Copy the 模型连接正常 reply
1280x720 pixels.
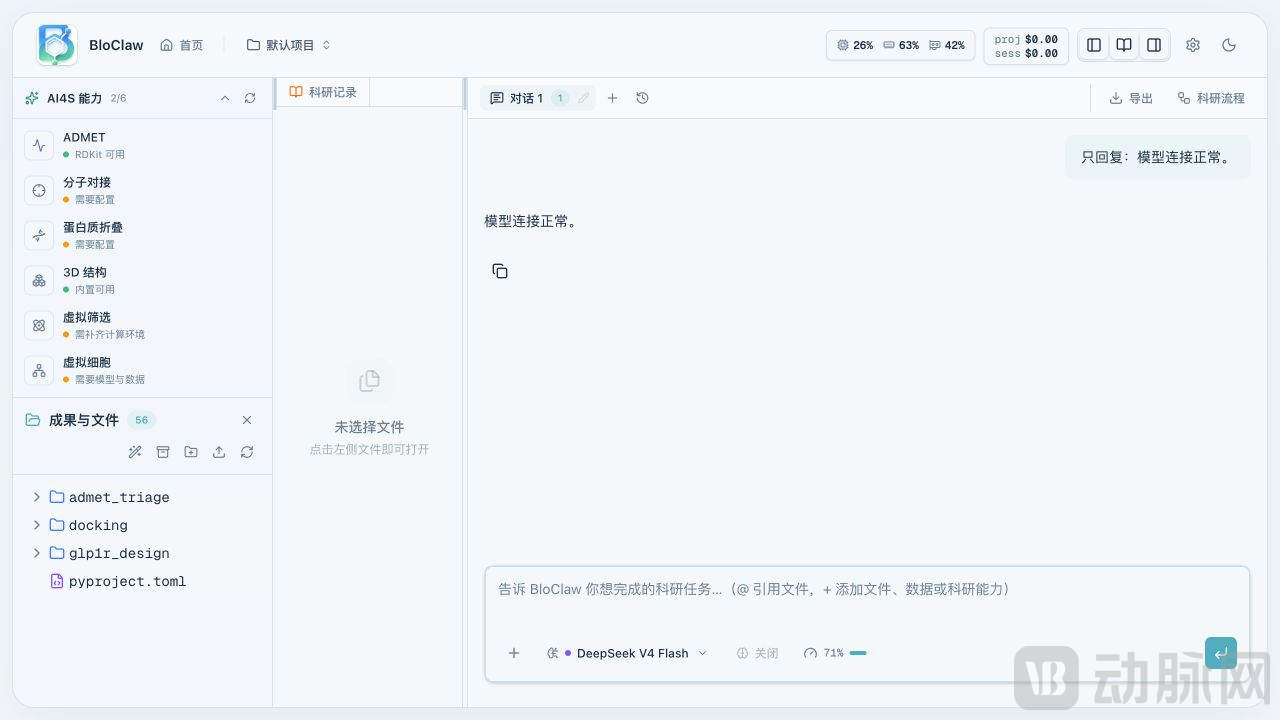pos(500,271)
